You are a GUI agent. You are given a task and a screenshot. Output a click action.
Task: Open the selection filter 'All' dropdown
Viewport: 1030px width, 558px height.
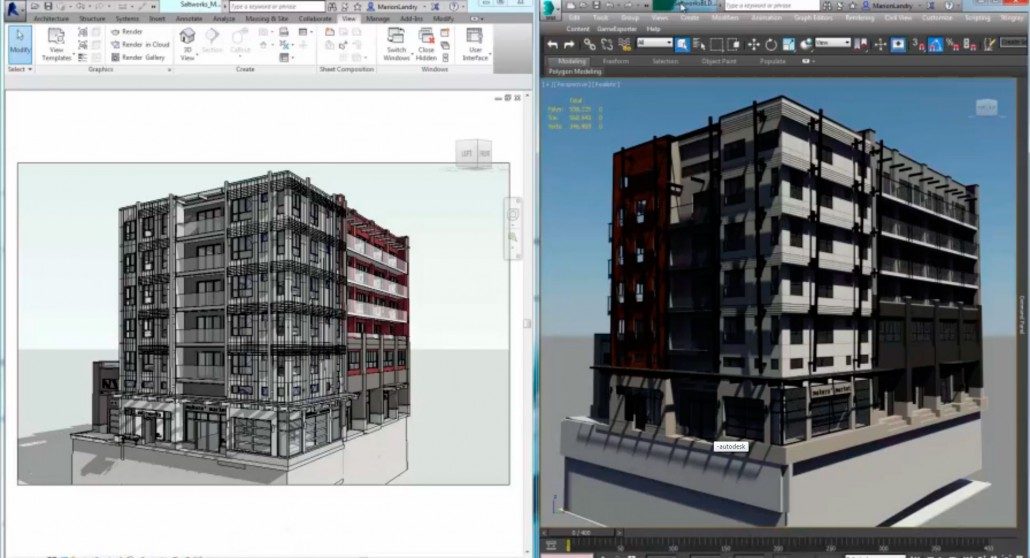652,44
